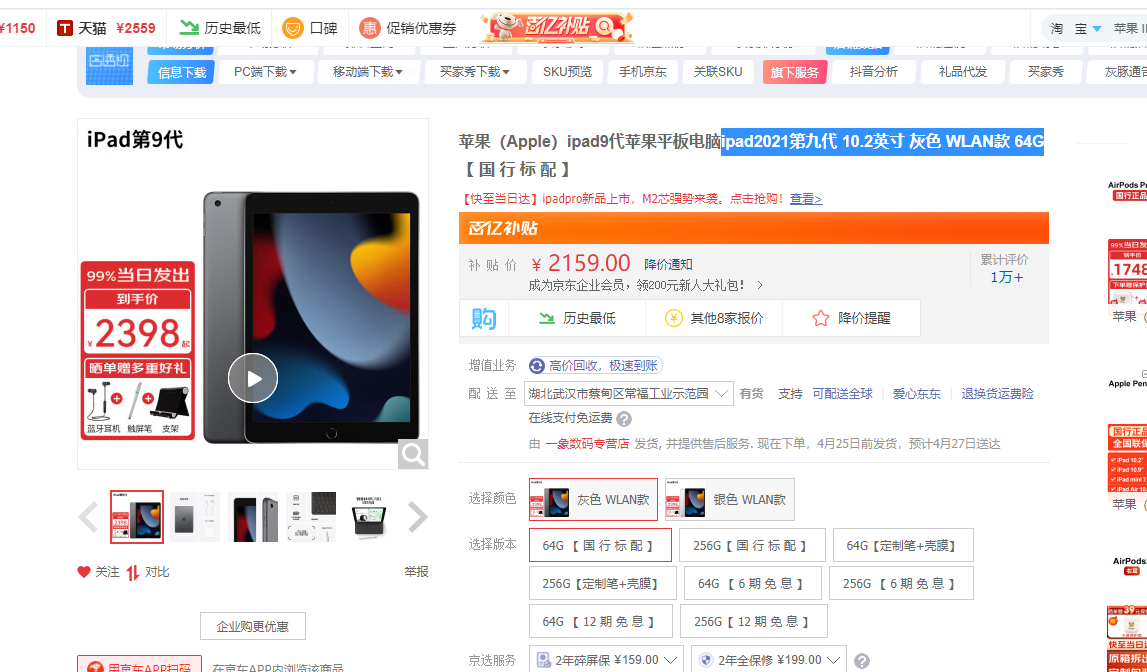The width and height of the screenshot is (1147, 672).
Task: Open the PC端下载 dropdown
Action: pyautogui.click(x=266, y=71)
